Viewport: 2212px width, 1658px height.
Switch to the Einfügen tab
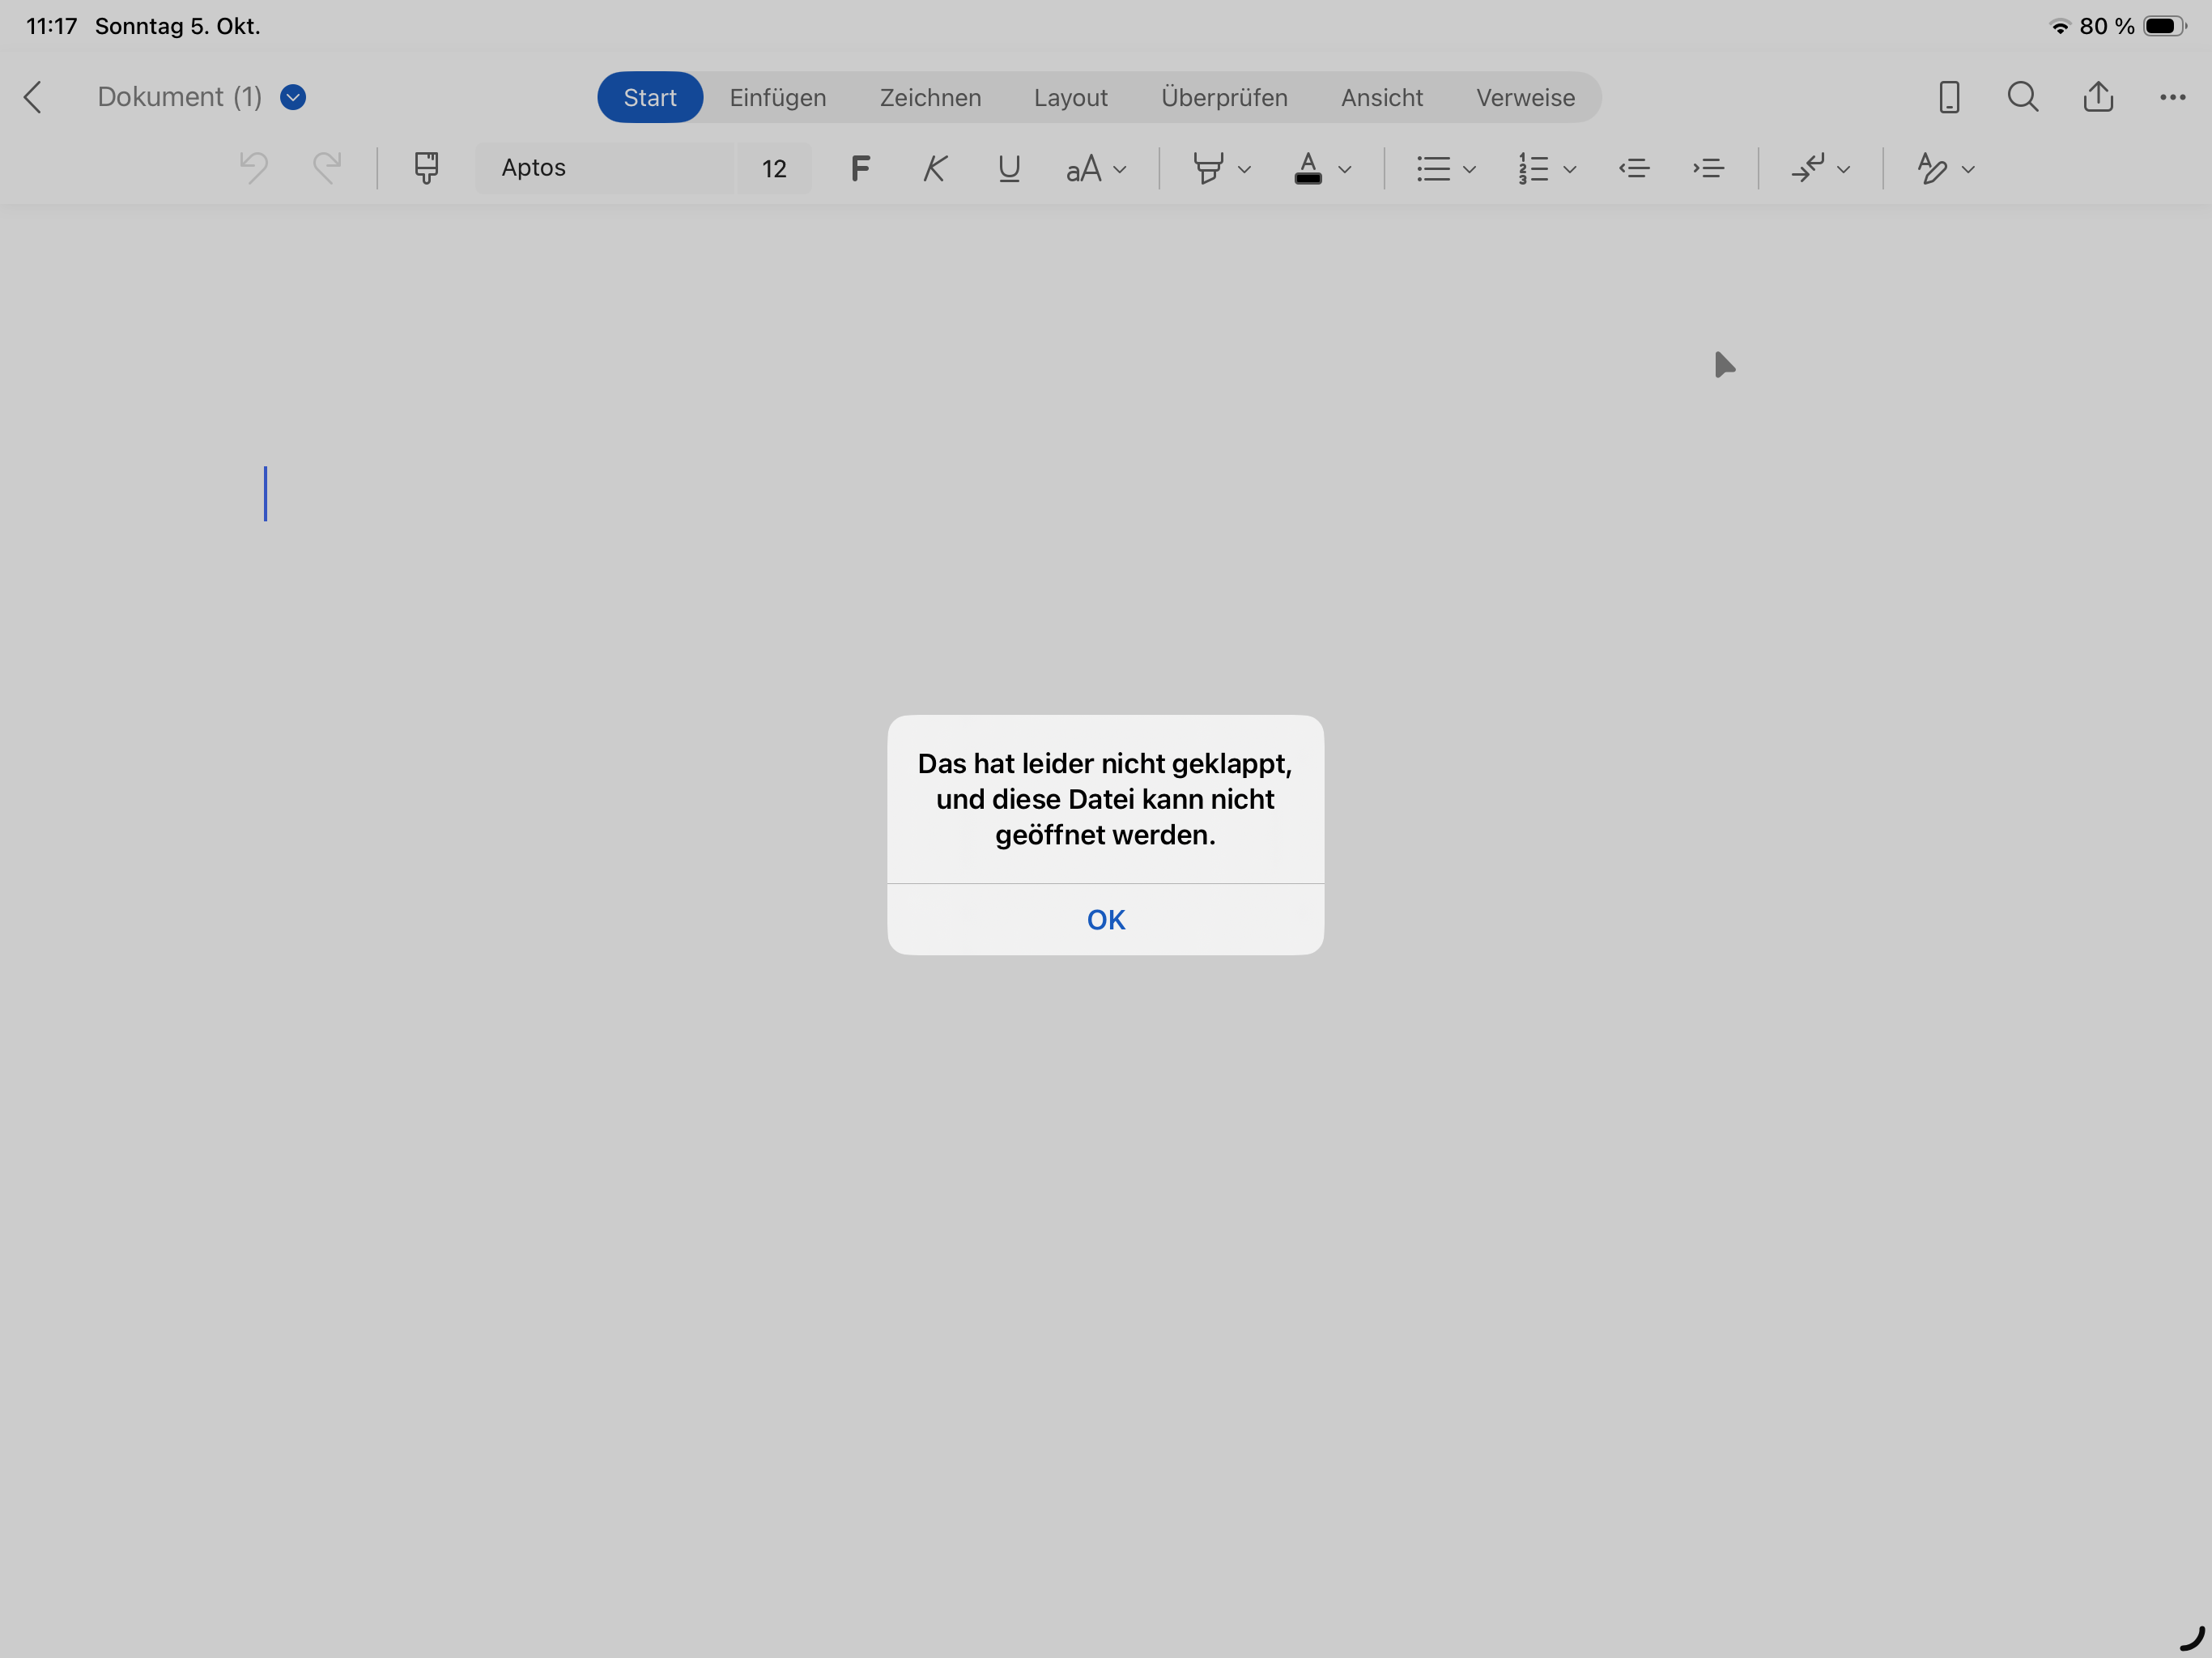click(777, 97)
